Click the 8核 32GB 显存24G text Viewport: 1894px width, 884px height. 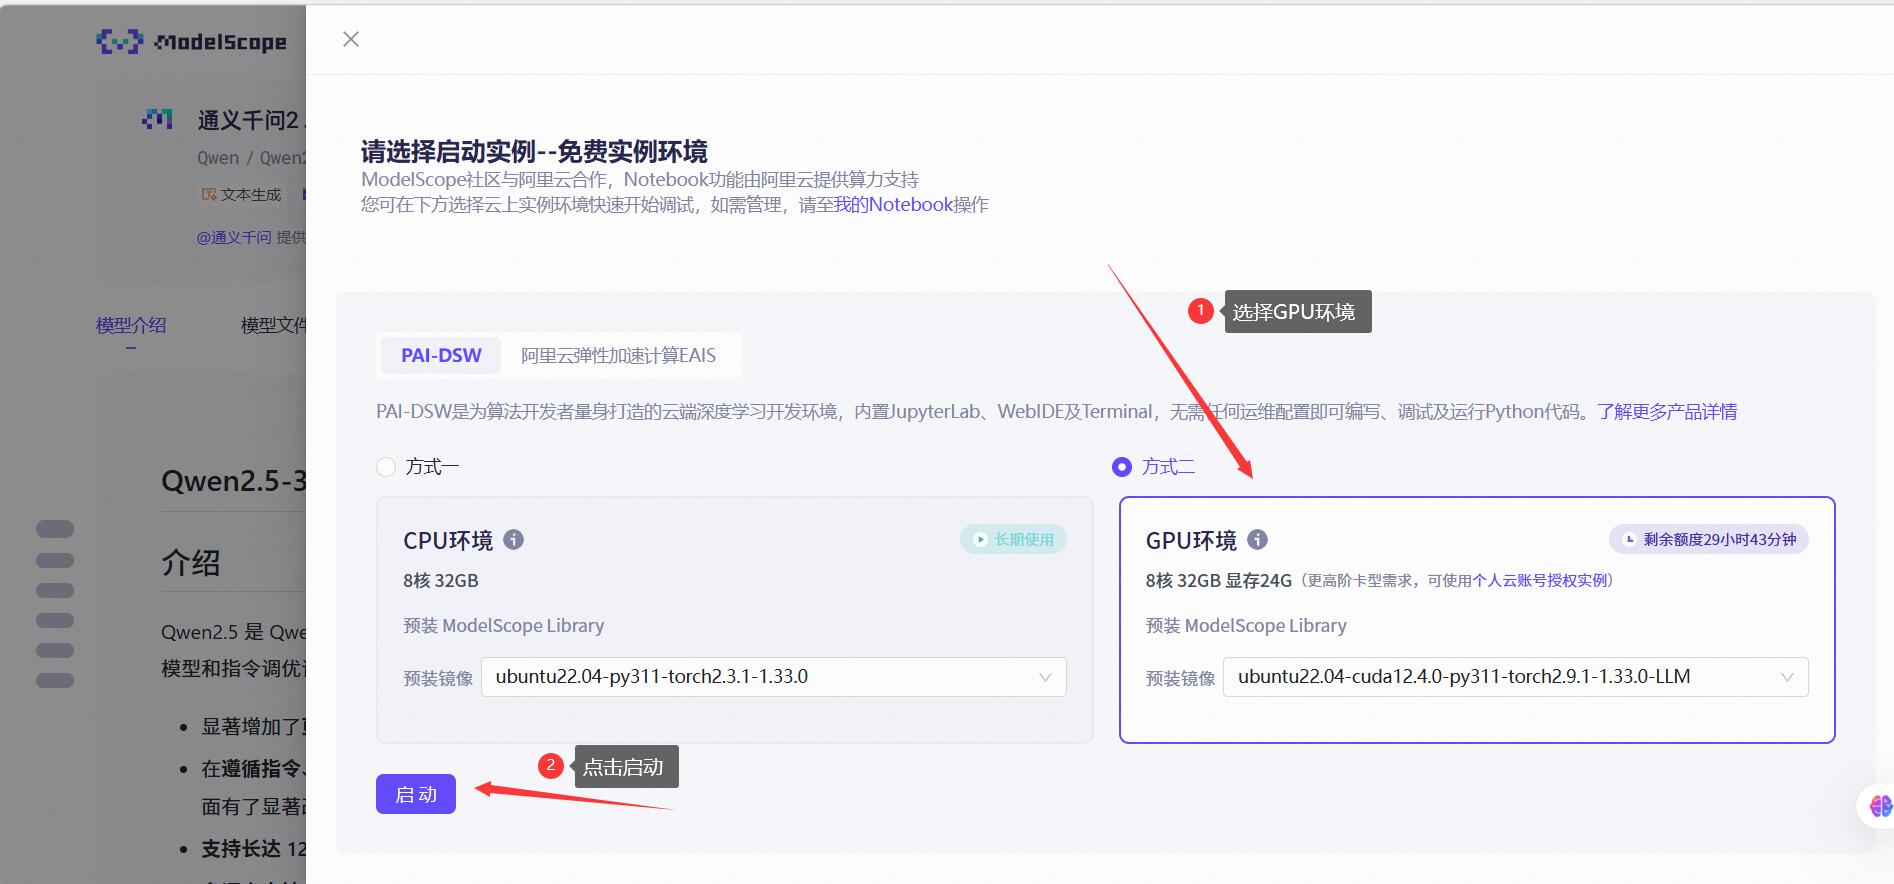click(x=1219, y=581)
